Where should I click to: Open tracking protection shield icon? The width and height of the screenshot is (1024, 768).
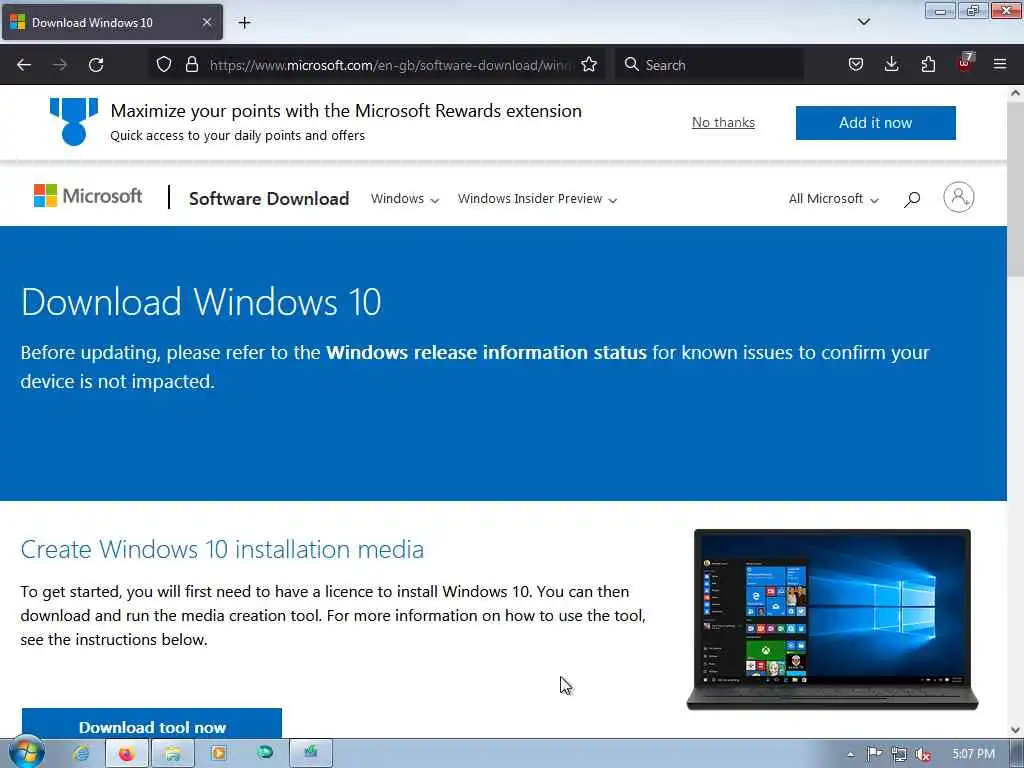pos(164,65)
